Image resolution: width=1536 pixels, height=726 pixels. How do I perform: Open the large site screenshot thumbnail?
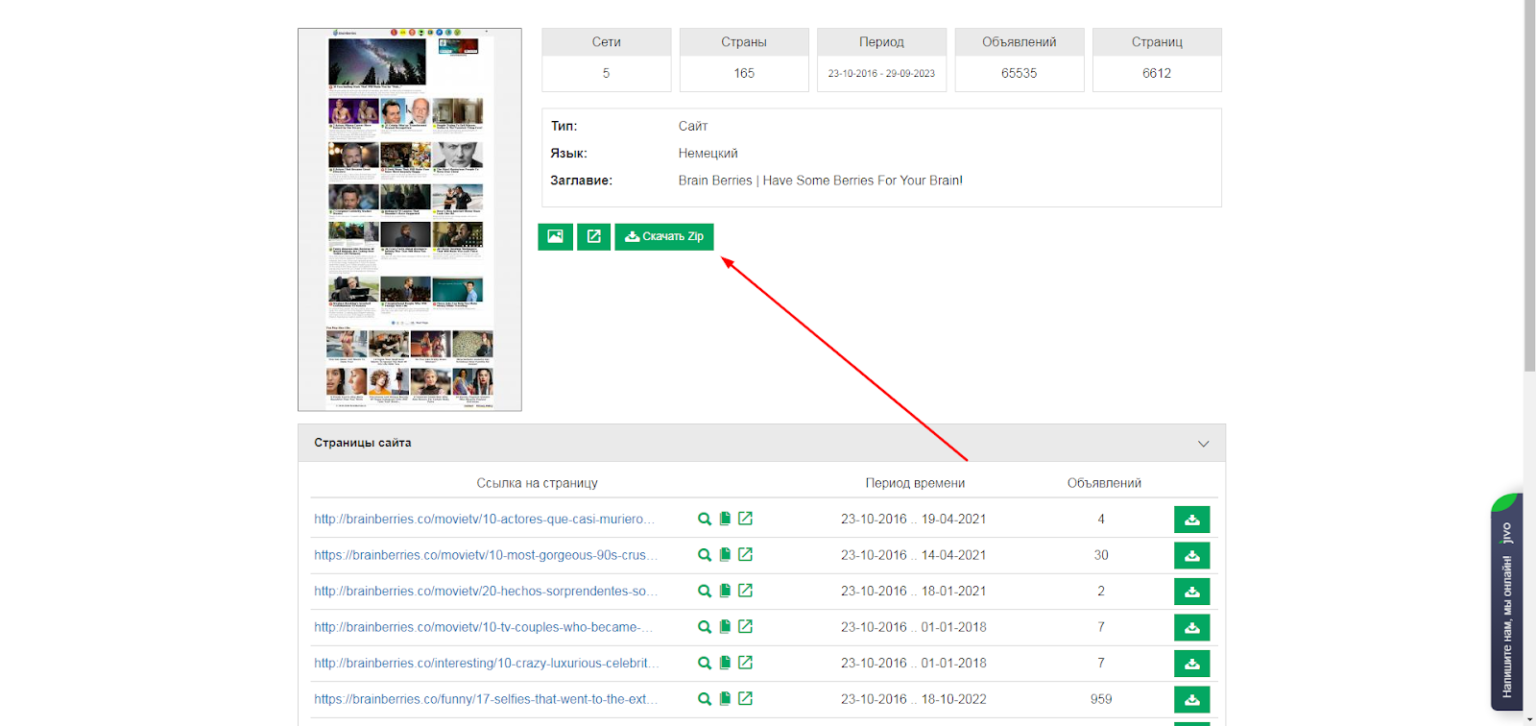coord(410,219)
